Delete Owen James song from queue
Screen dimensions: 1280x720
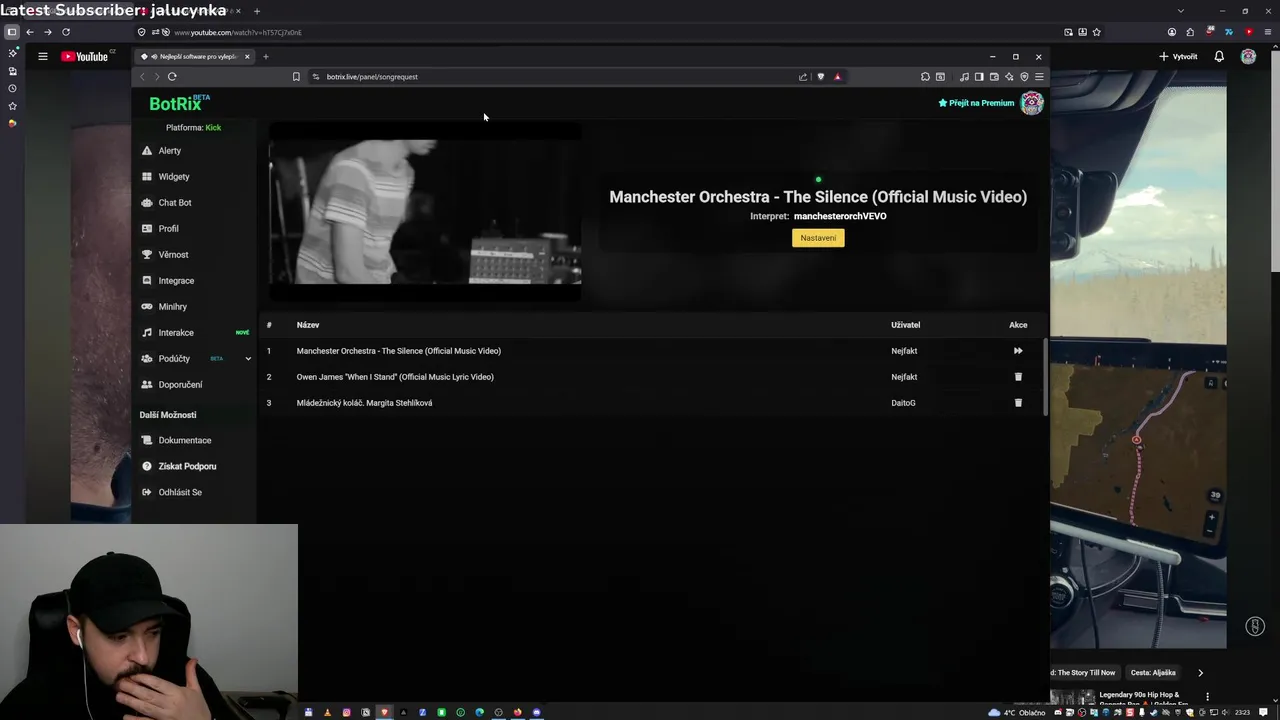point(1018,377)
